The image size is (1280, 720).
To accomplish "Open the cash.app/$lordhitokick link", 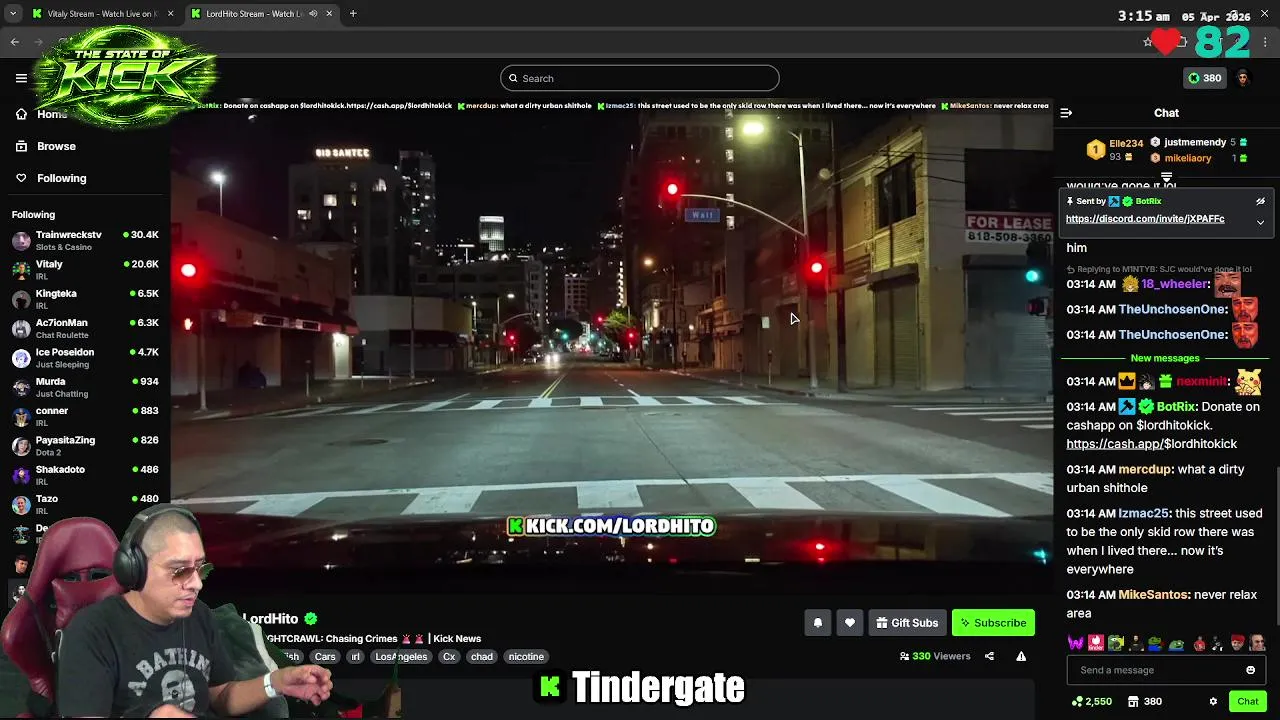I will 1151,444.
